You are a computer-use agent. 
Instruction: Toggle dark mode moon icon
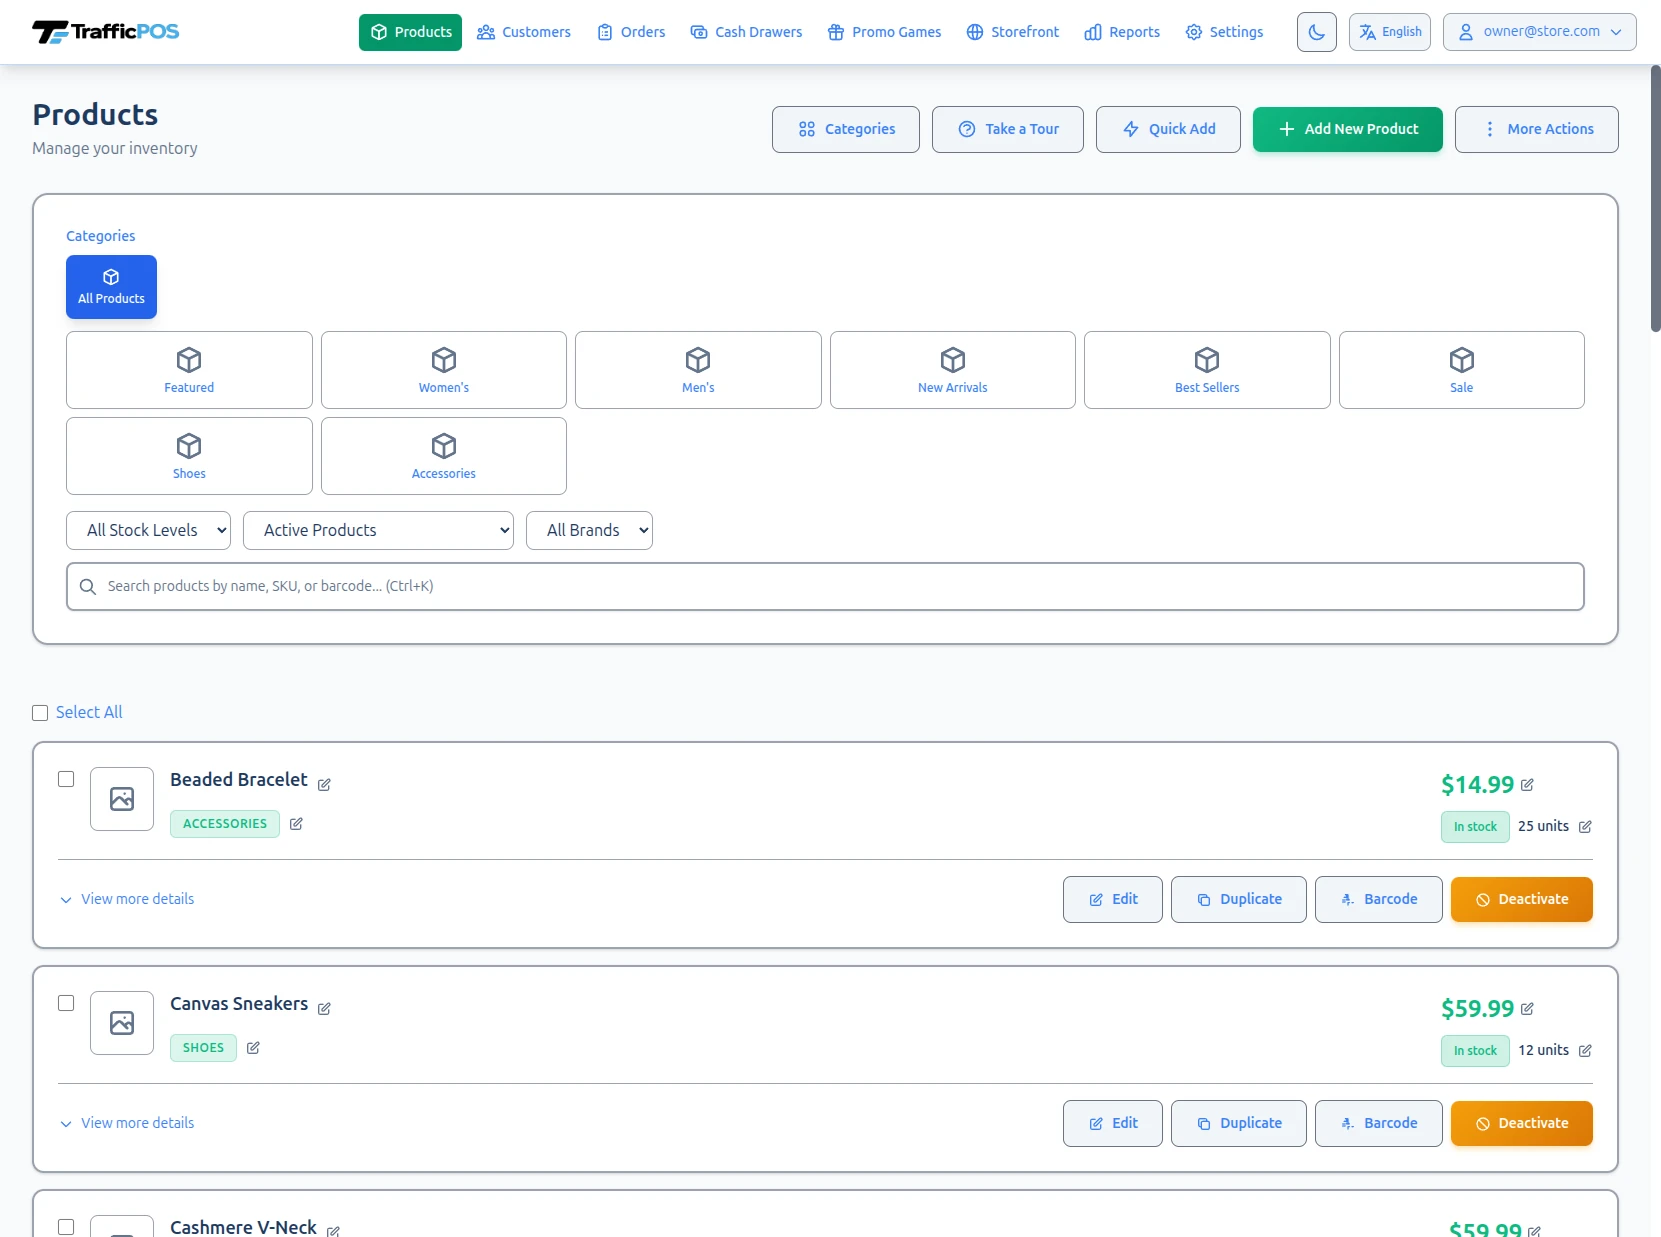point(1316,32)
